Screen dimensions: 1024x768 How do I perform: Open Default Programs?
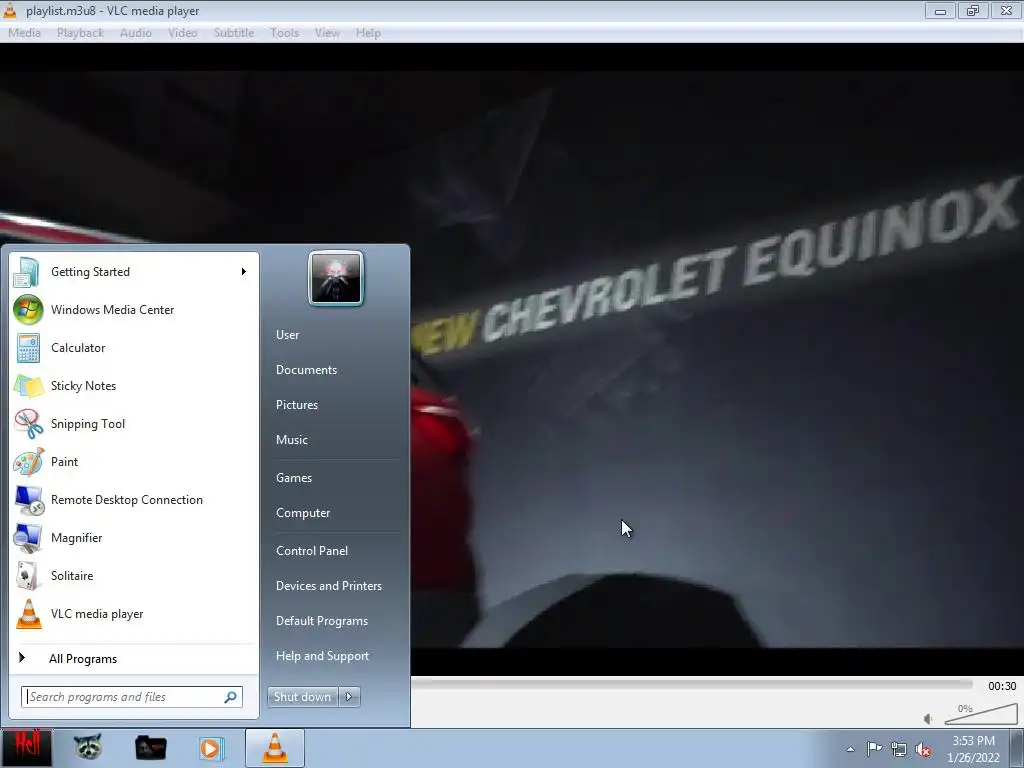click(322, 621)
